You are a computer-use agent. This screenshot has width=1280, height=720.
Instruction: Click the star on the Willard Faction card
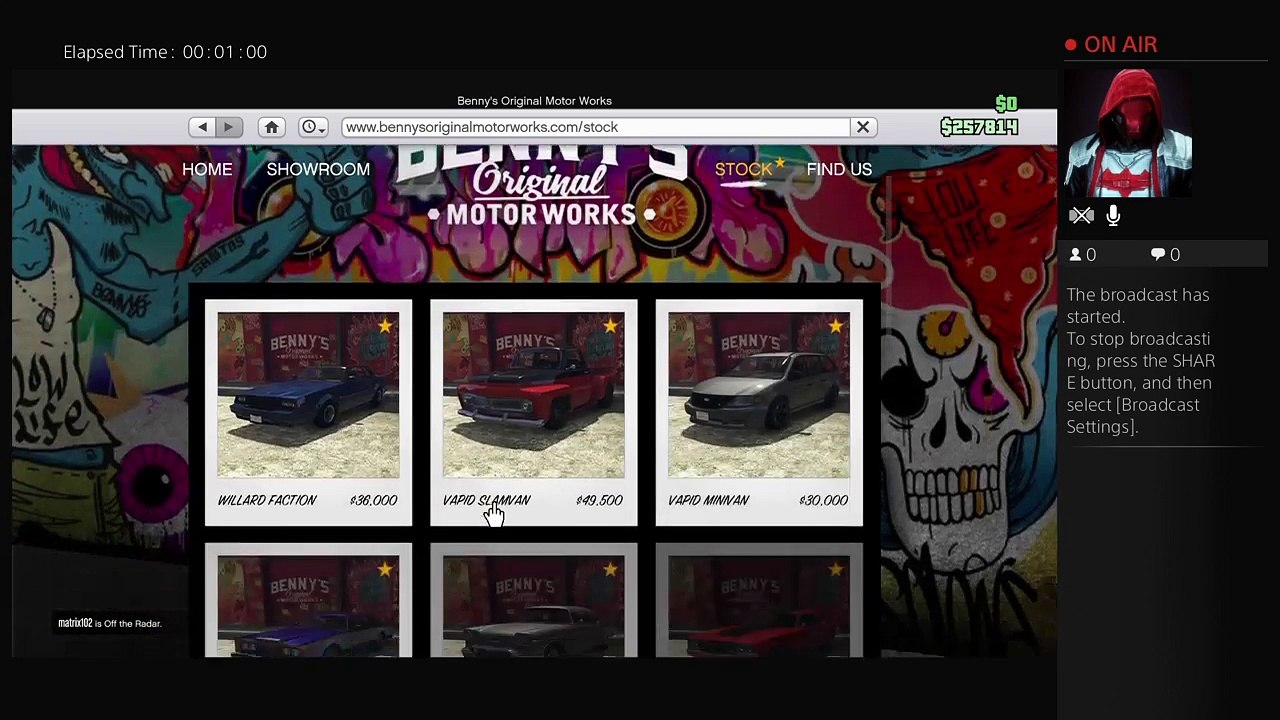click(385, 326)
